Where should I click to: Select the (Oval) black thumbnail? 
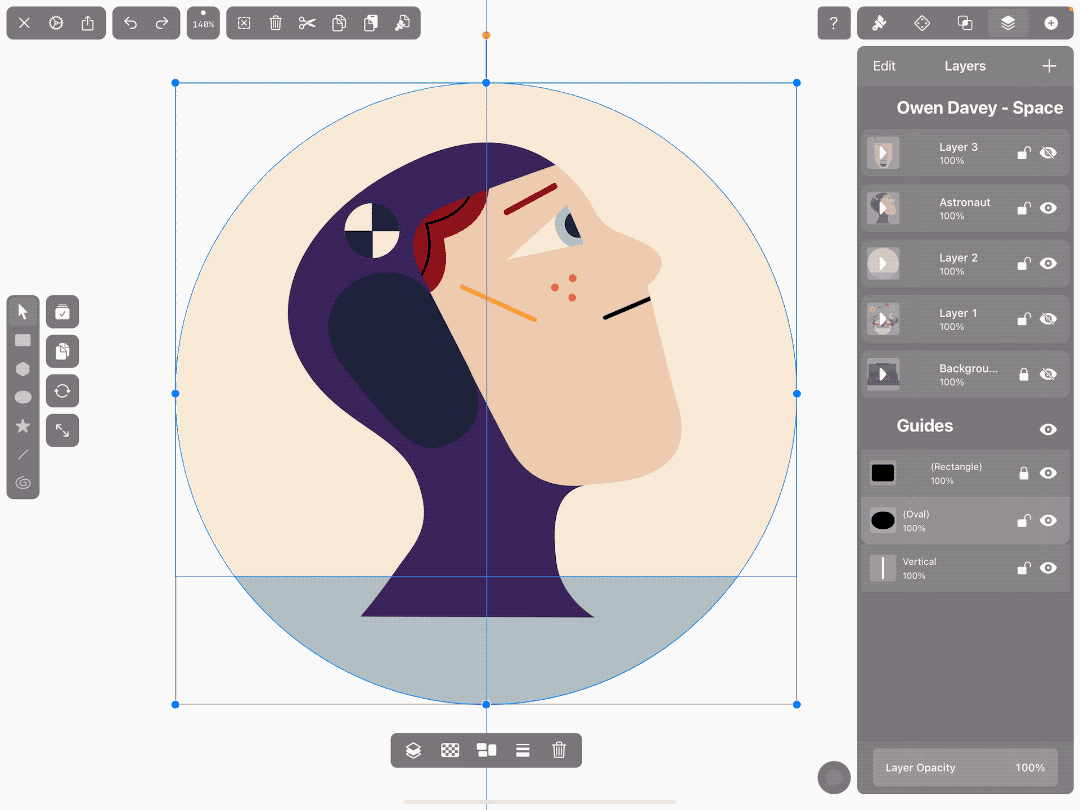883,521
